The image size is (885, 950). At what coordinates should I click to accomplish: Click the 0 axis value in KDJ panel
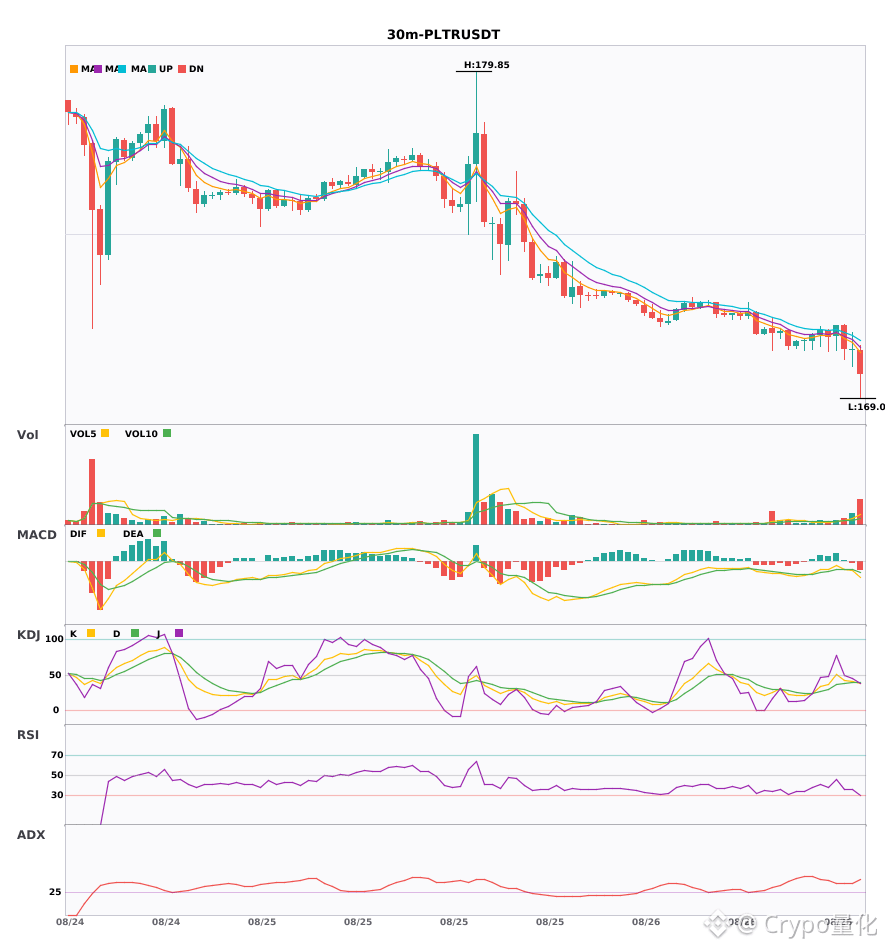(x=56, y=710)
